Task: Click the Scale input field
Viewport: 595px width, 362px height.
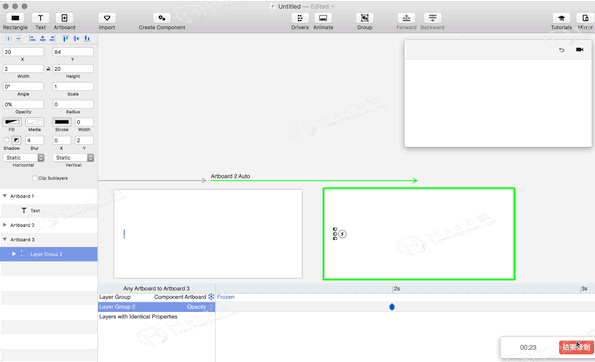Action: point(73,87)
